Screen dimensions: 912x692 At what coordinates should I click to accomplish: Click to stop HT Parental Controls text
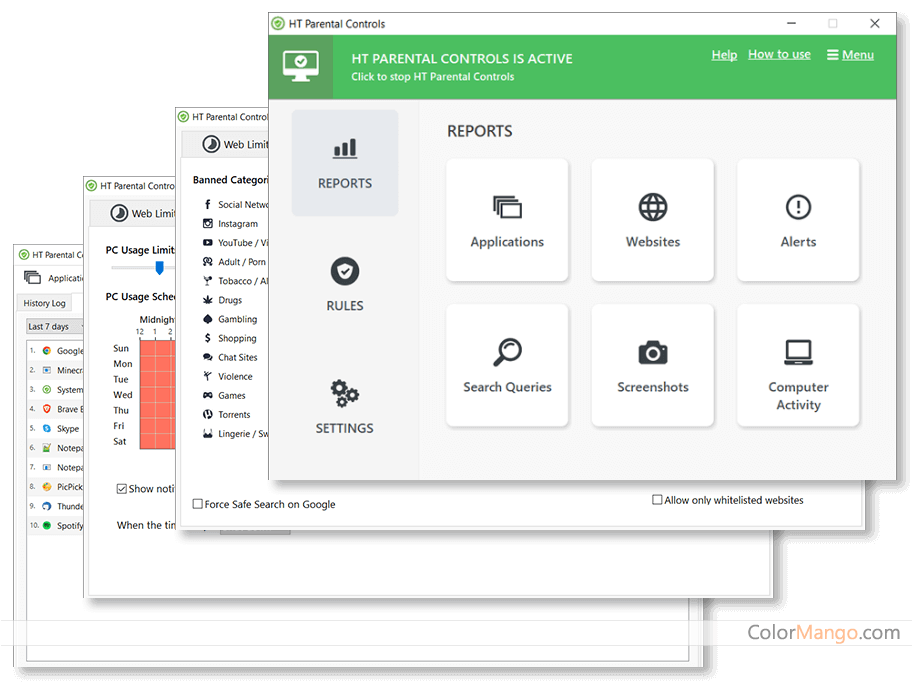click(432, 77)
